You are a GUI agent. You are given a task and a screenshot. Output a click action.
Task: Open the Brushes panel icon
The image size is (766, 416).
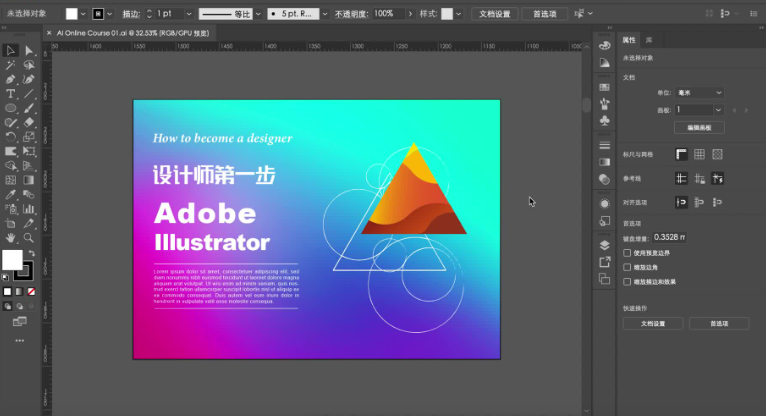[x=604, y=104]
